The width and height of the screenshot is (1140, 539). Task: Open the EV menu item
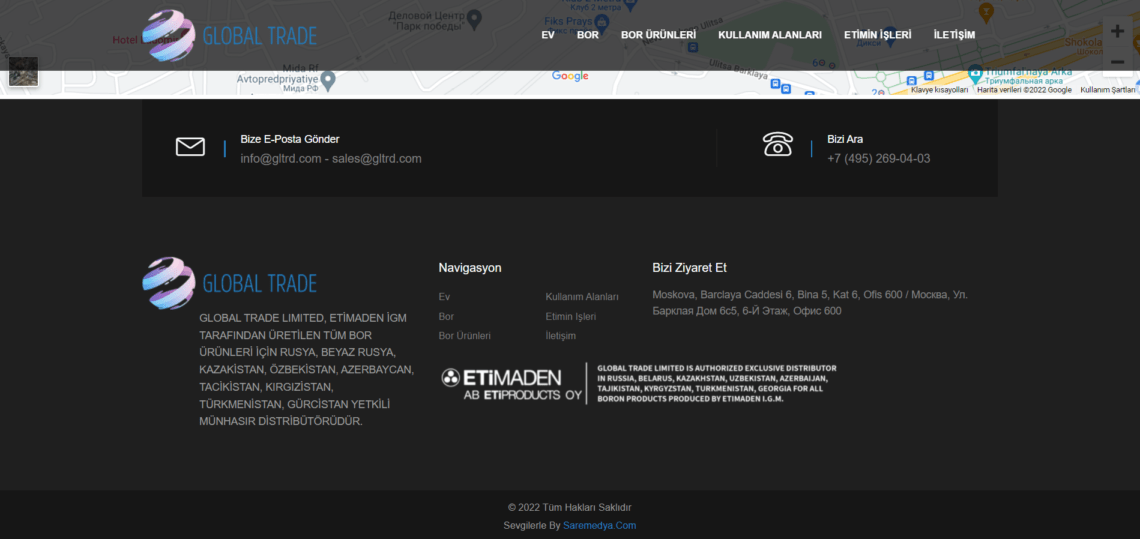pyautogui.click(x=548, y=35)
